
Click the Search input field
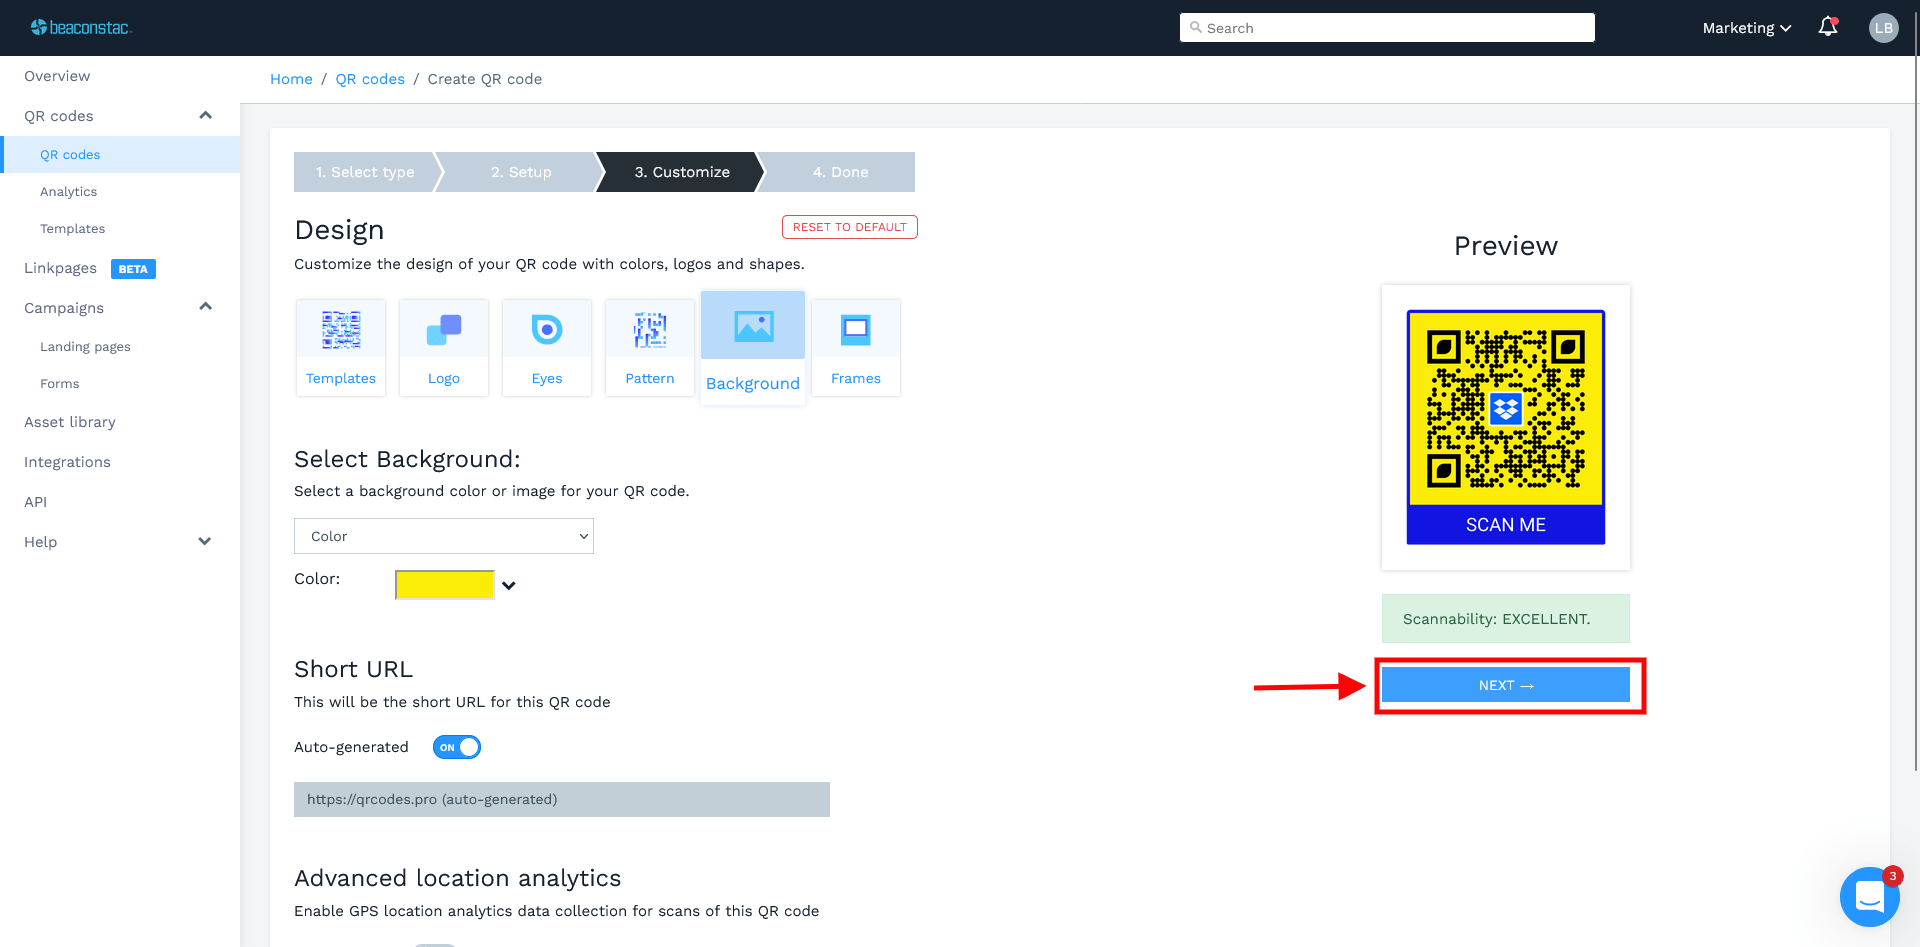[x=1387, y=28]
